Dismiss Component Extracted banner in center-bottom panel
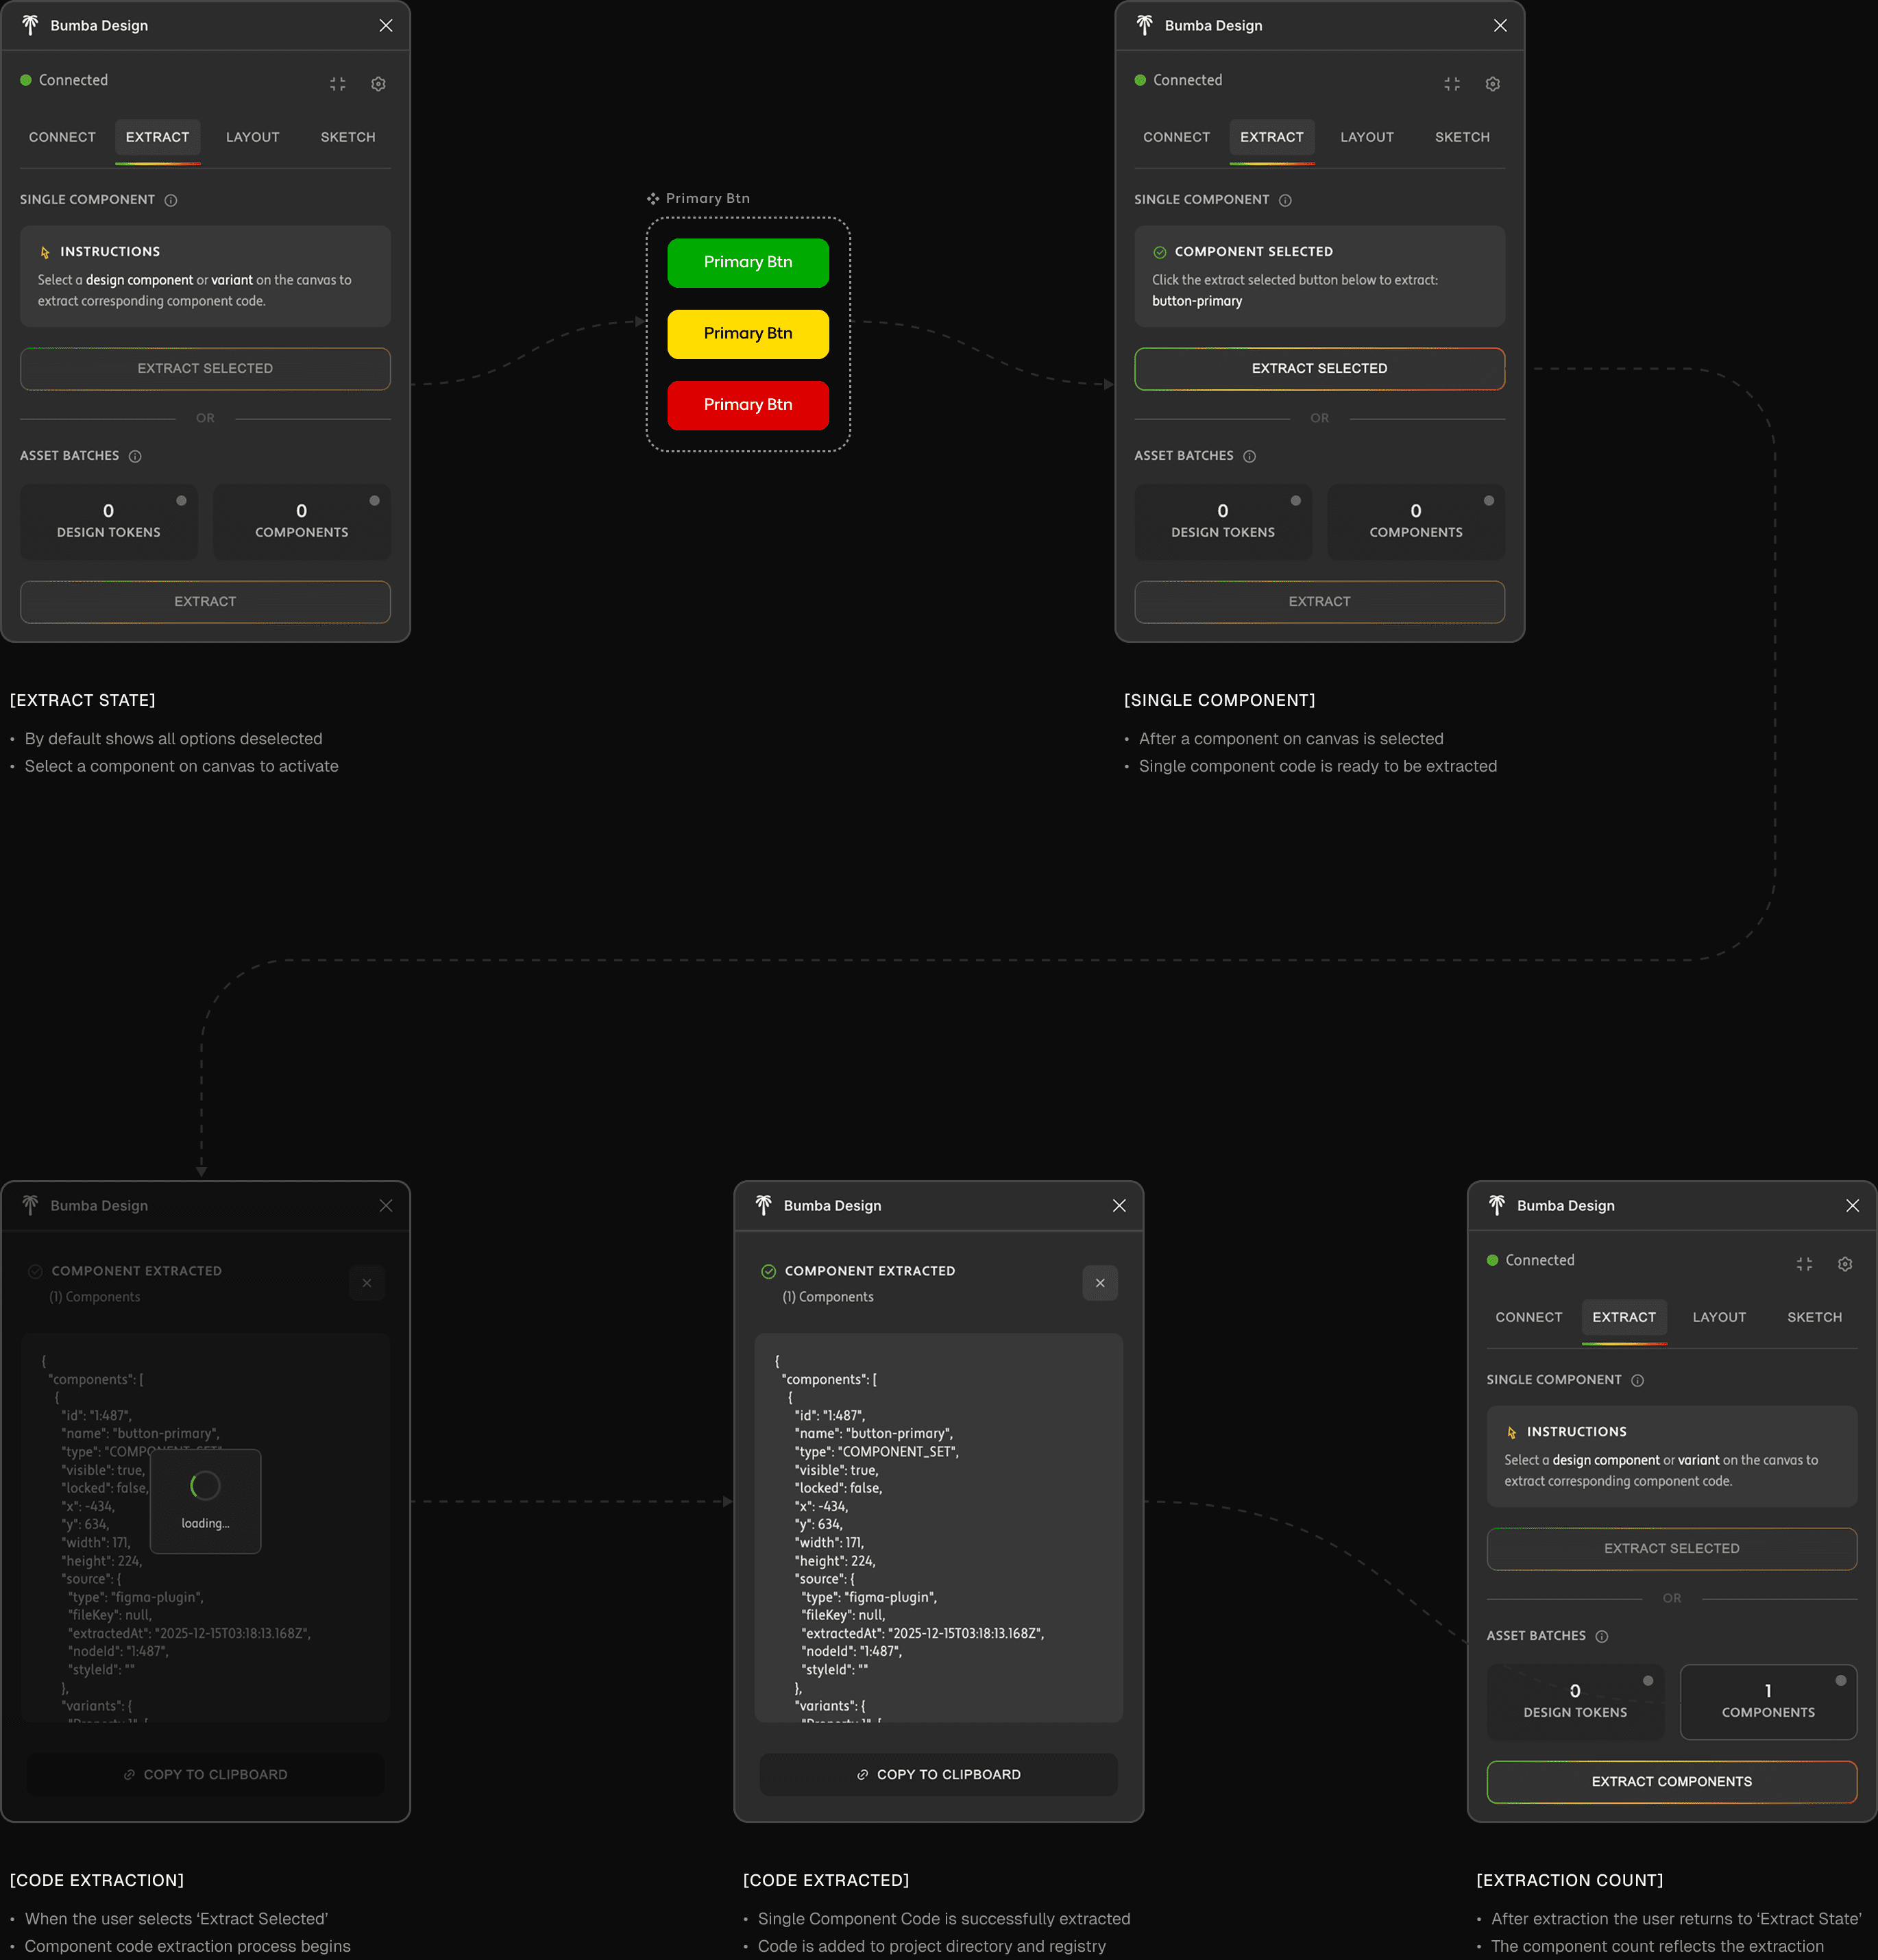This screenshot has width=1878, height=1960. (1100, 1283)
